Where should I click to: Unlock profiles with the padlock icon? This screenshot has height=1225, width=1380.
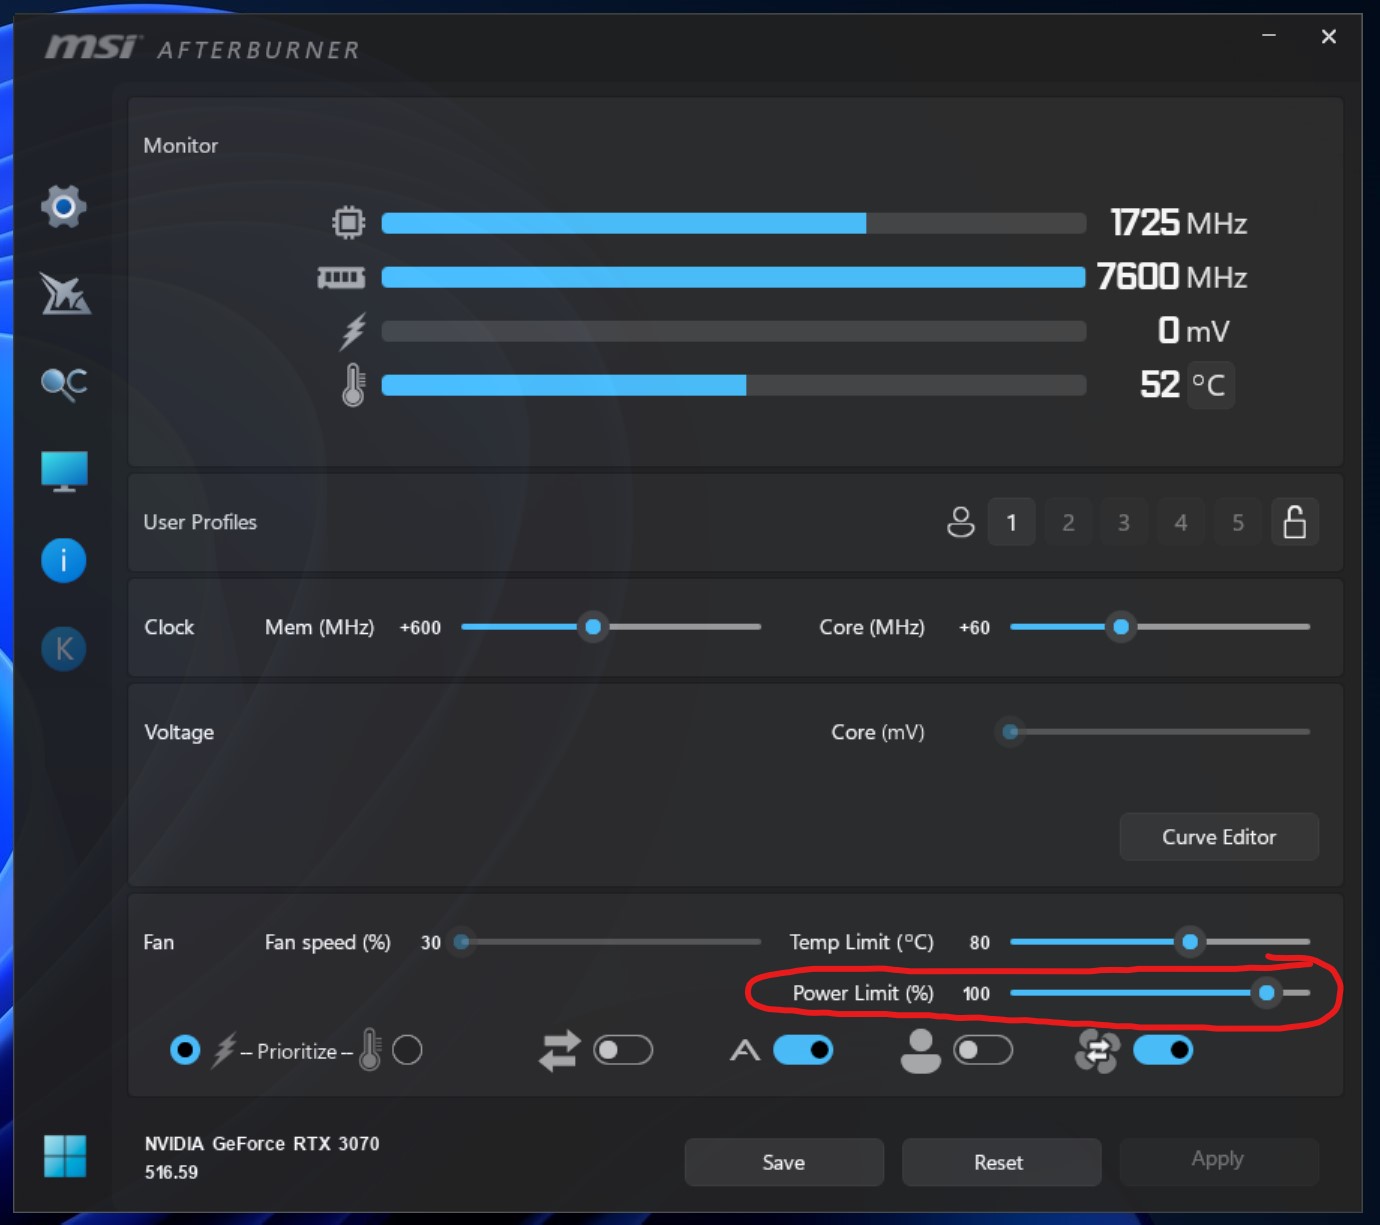click(x=1295, y=521)
